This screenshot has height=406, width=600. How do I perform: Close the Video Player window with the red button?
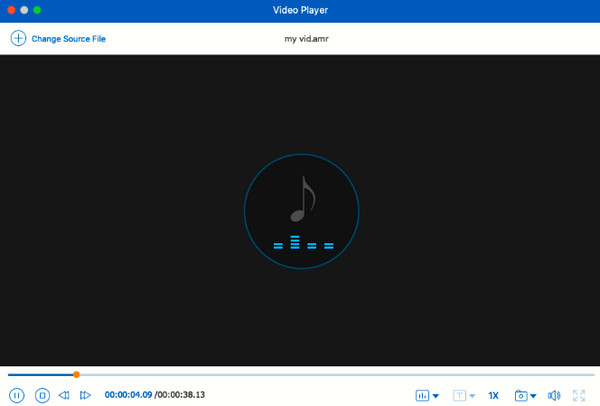point(11,10)
